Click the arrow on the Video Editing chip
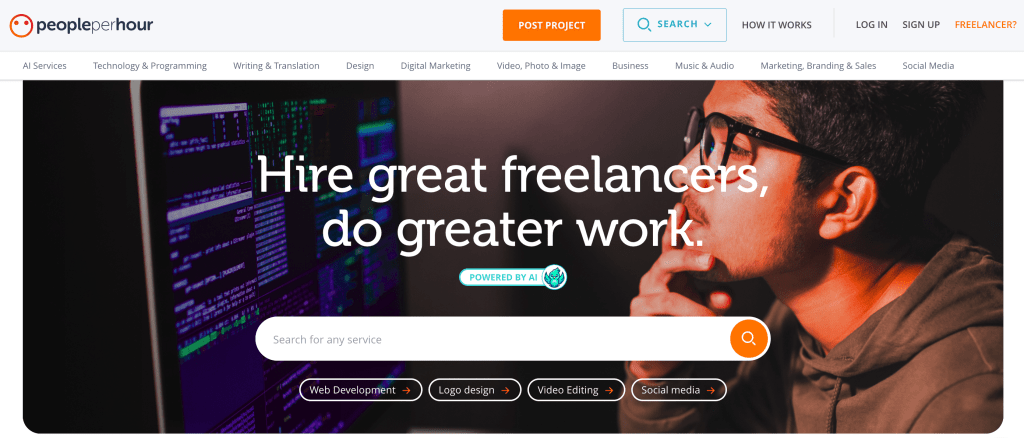Viewport: 1024px width, 438px height. coord(609,390)
